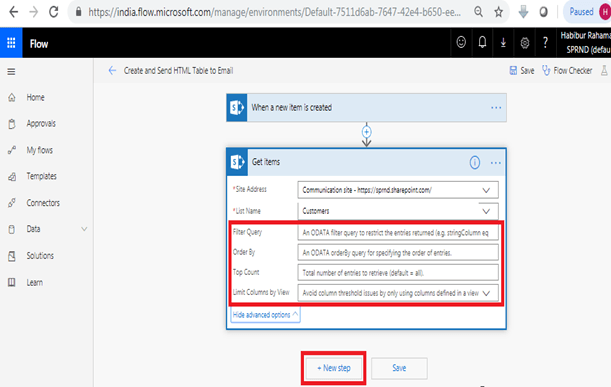The image size is (611, 387).
Task: Click the browser forward arrow
Action: coord(34,12)
